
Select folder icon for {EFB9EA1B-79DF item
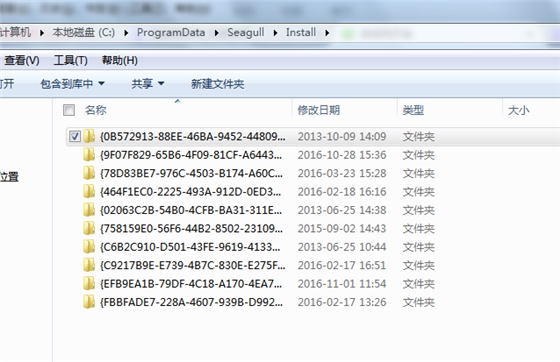coord(89,284)
